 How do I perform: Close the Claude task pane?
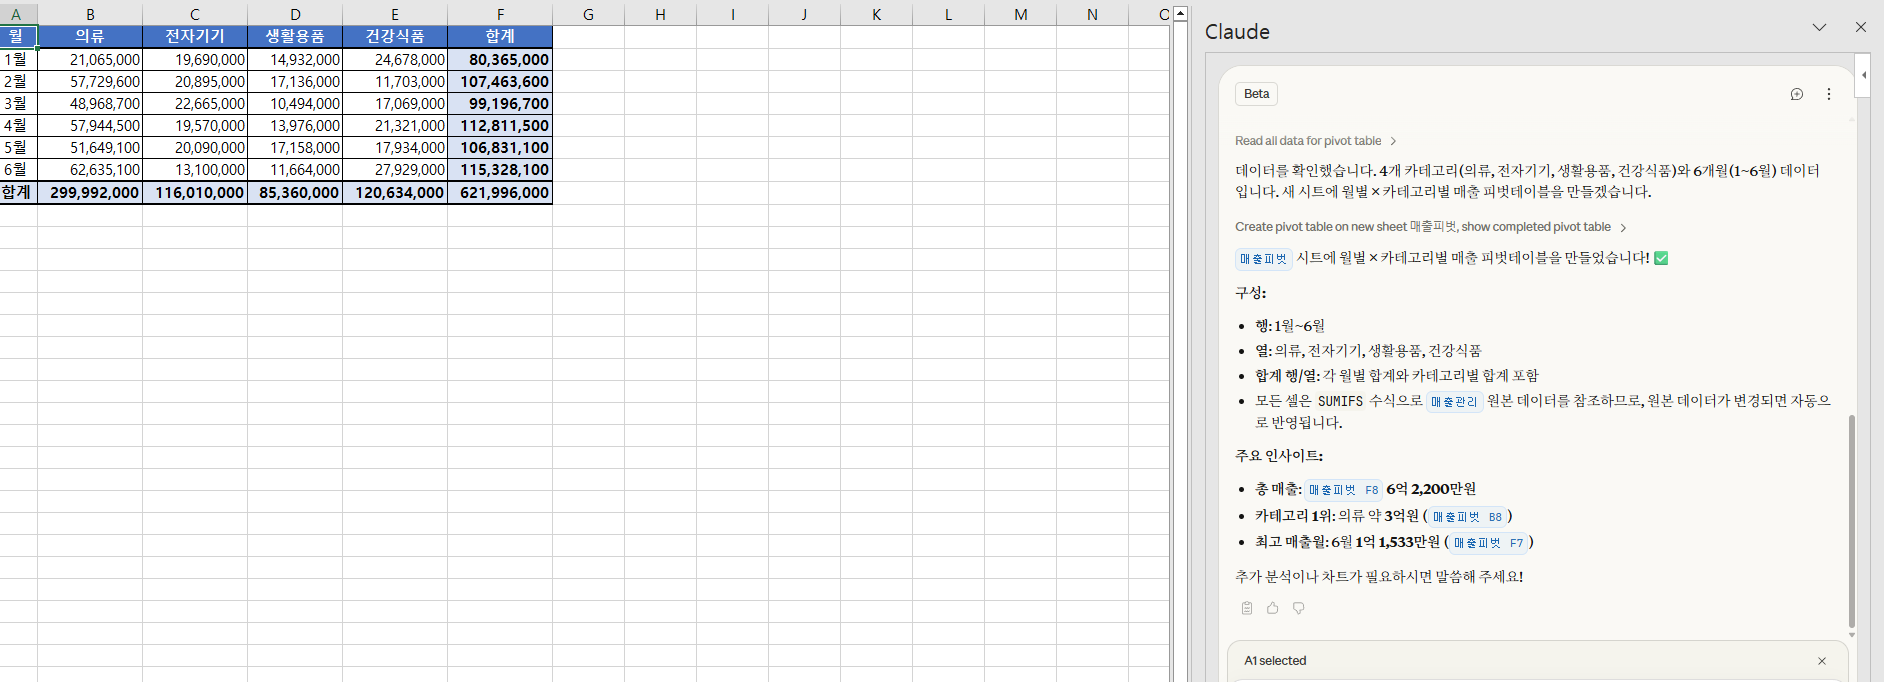click(x=1860, y=27)
